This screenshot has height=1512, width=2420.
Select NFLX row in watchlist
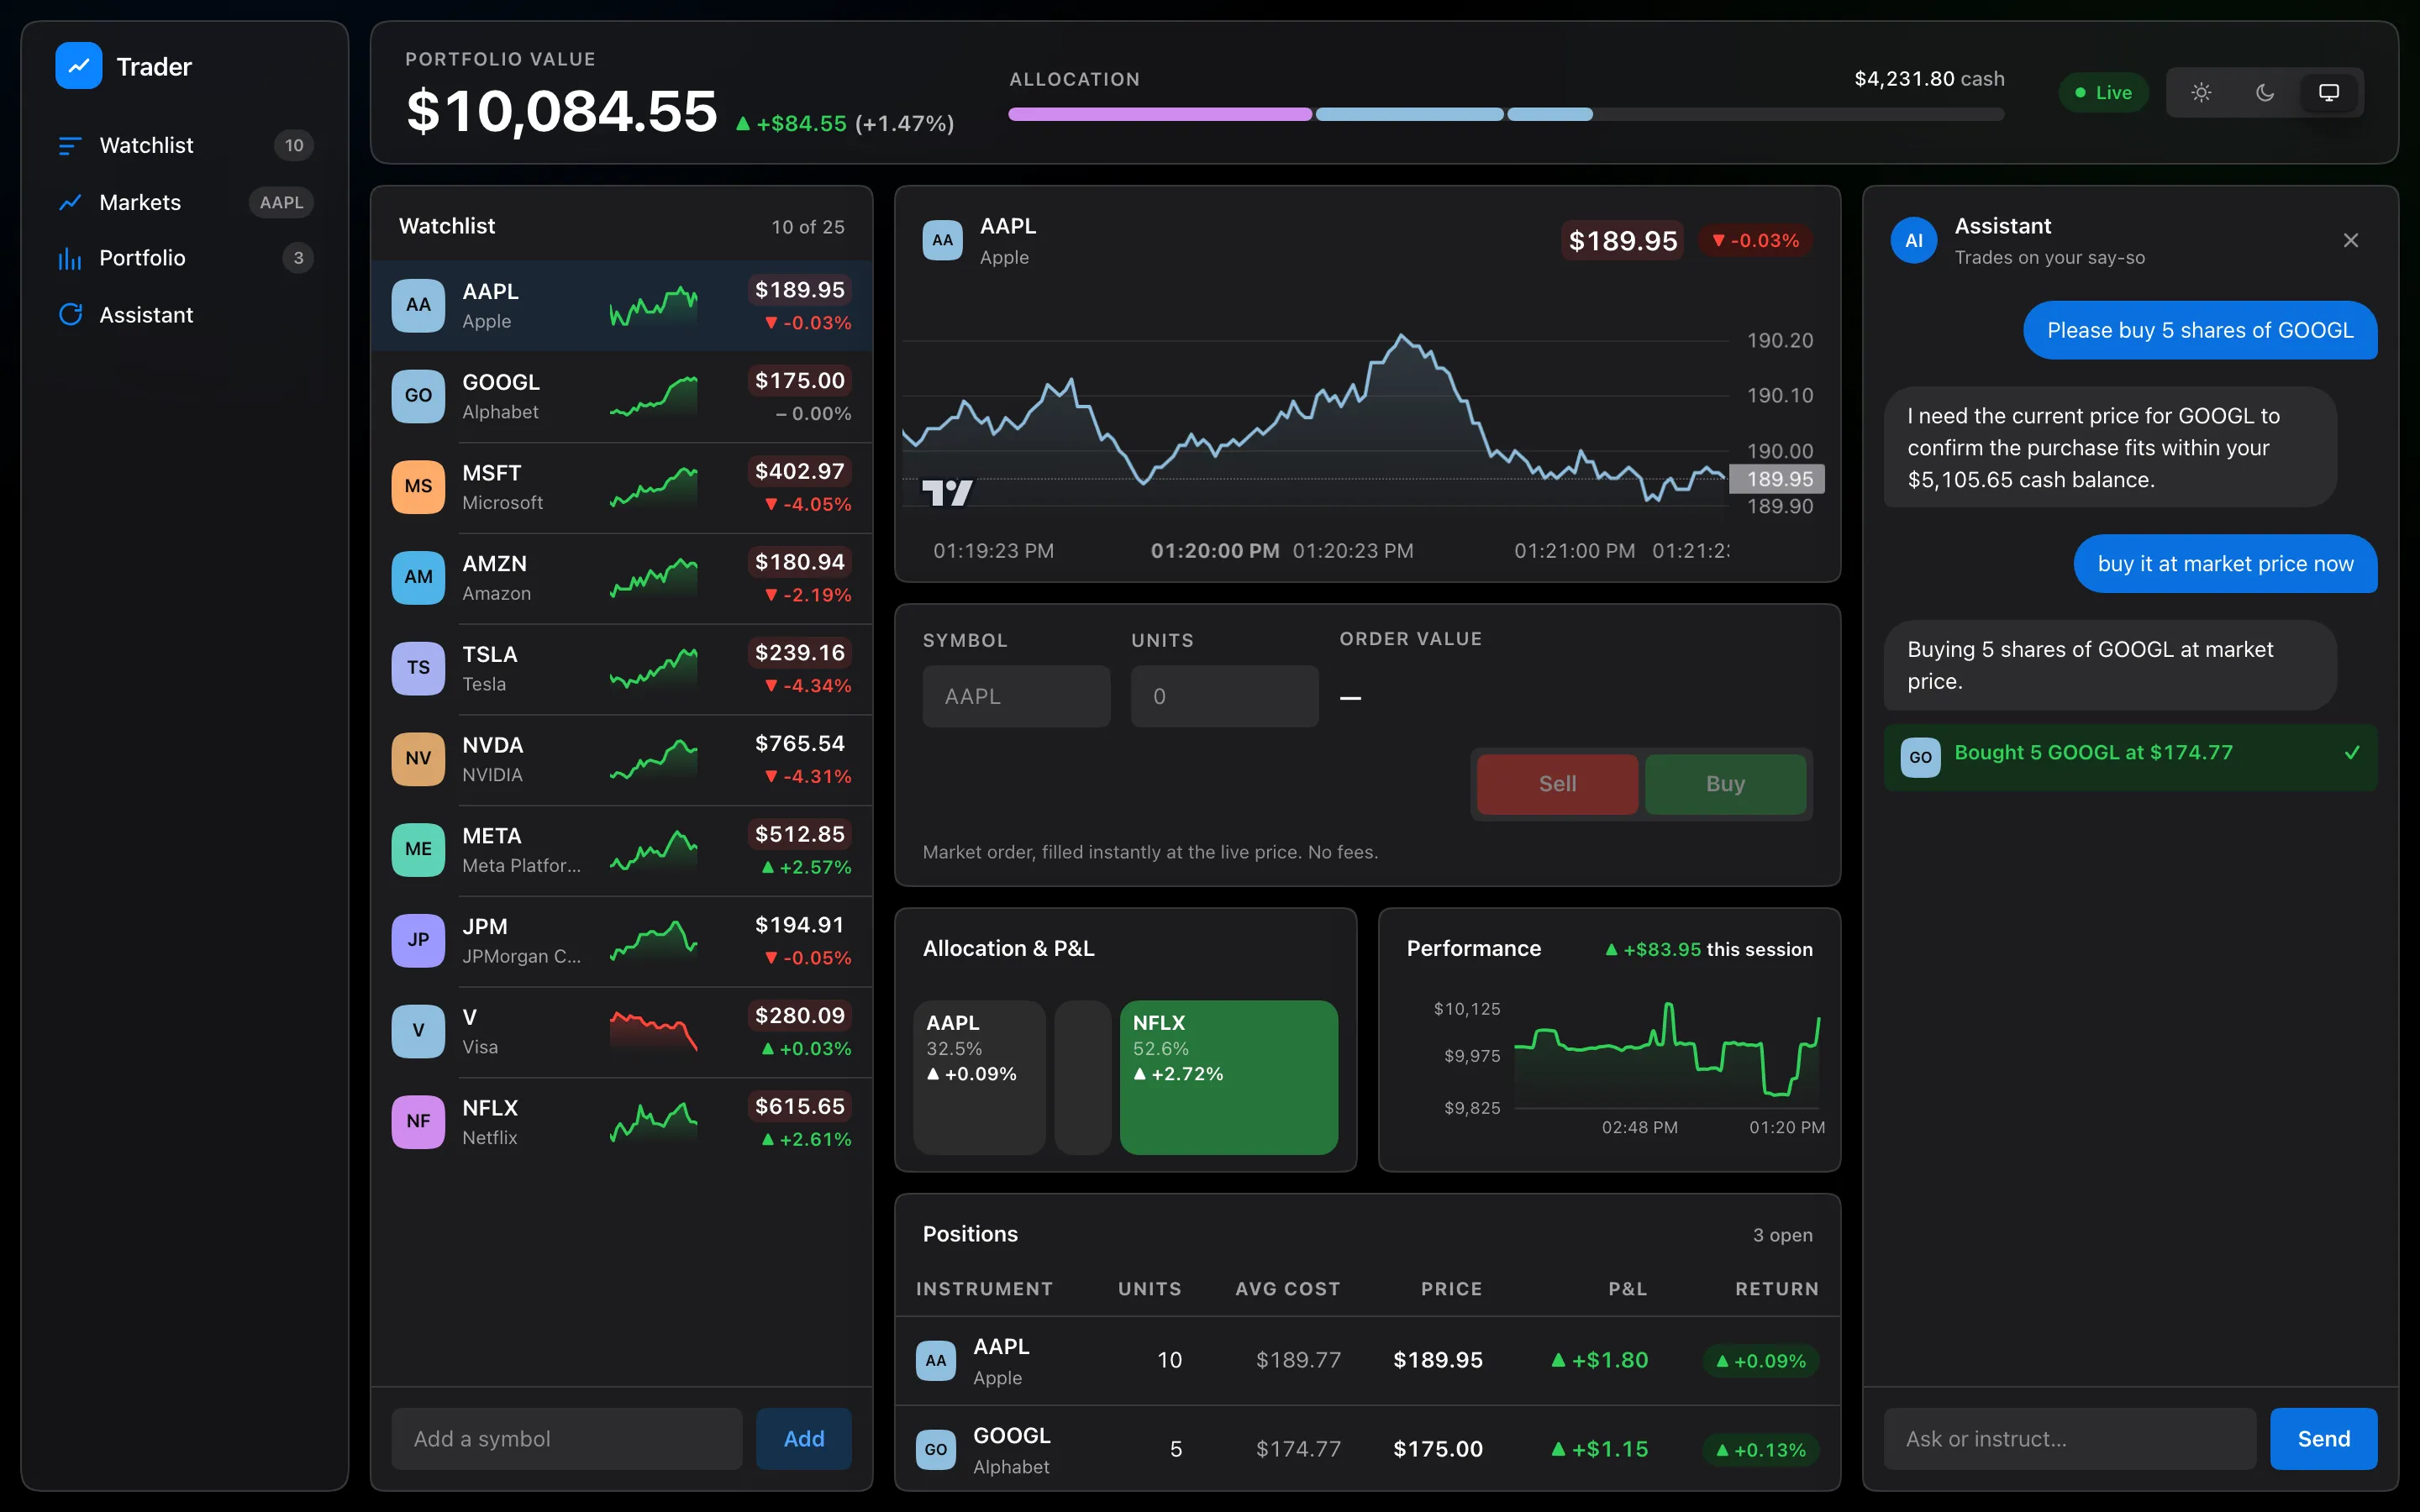click(621, 1122)
